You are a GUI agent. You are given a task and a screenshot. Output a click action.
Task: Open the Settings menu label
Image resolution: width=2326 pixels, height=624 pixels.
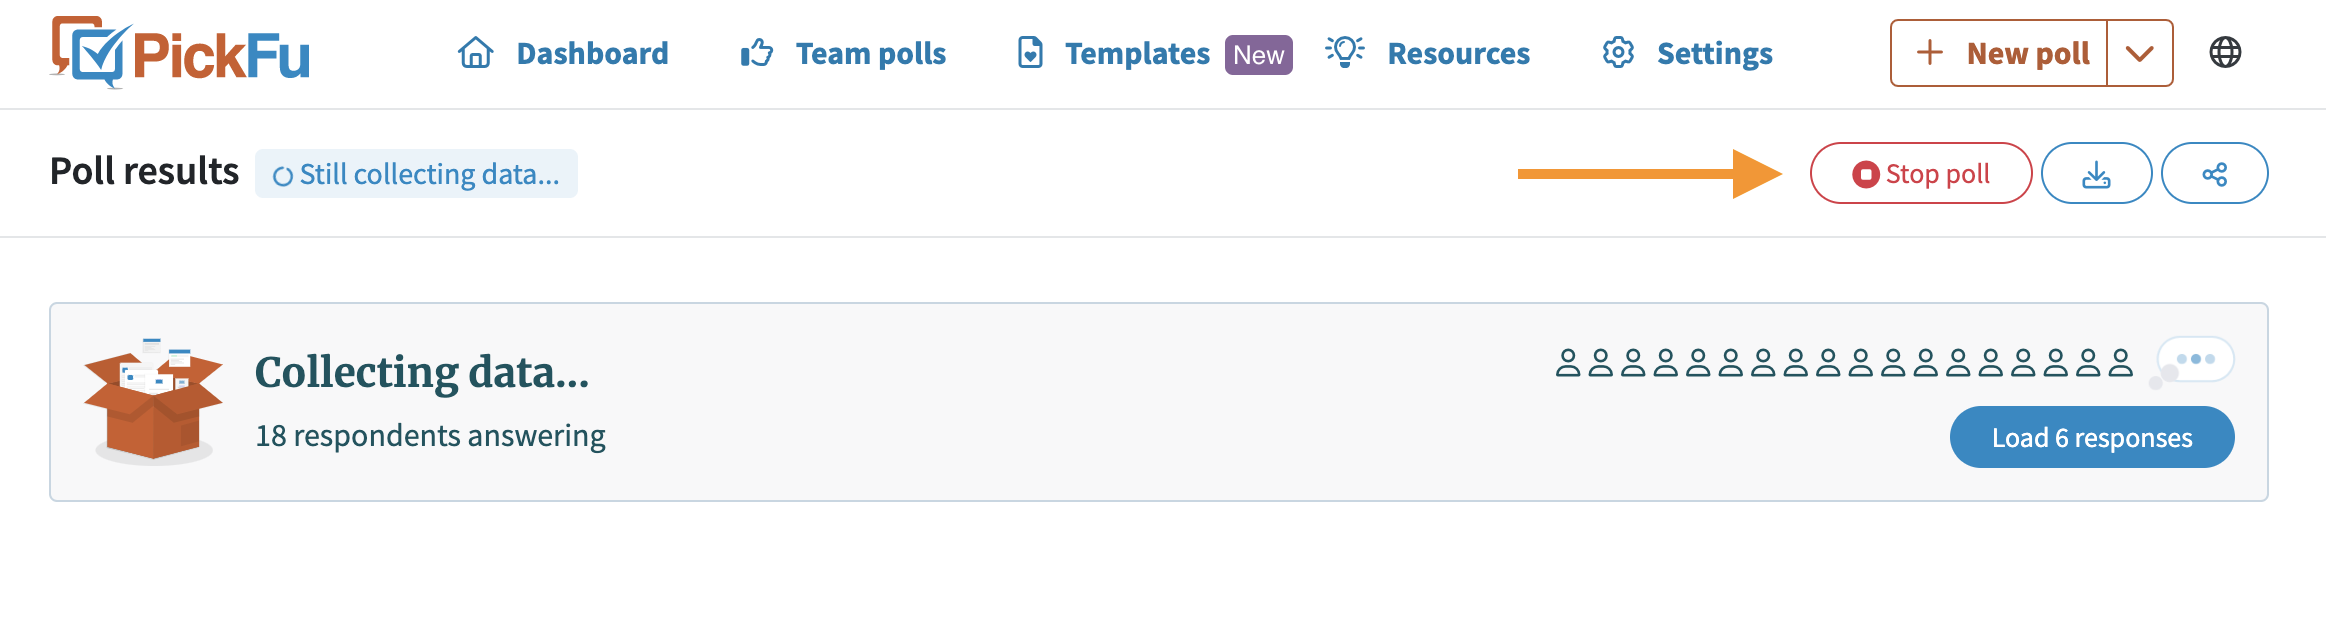point(1714,53)
